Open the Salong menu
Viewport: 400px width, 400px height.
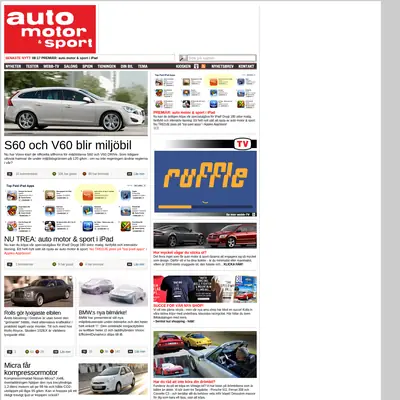point(71,66)
